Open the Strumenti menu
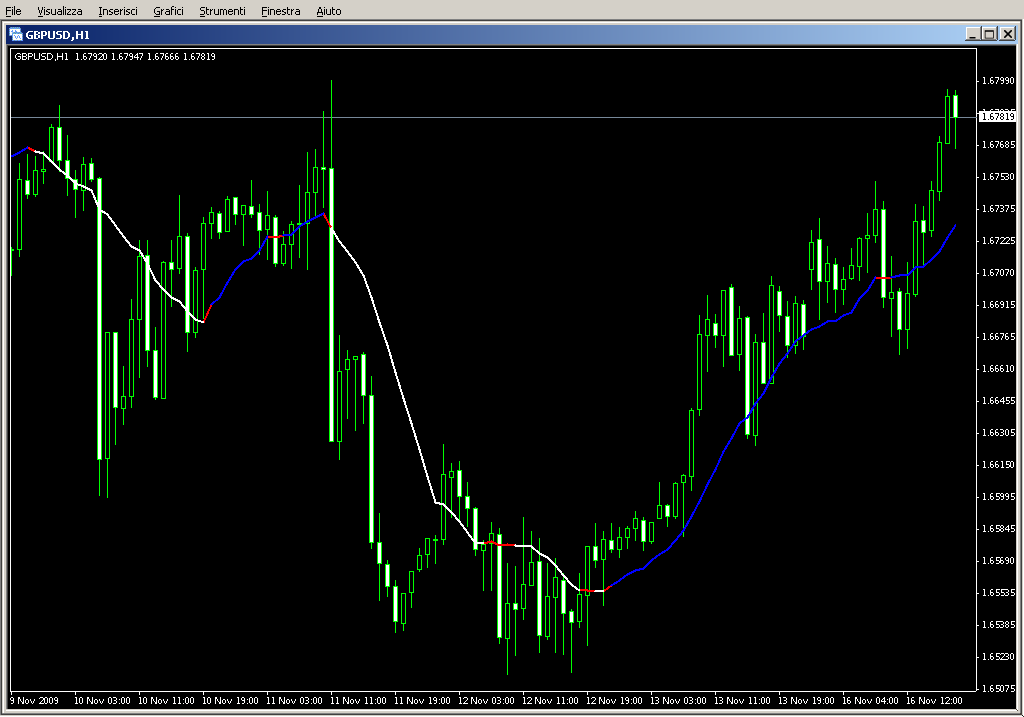This screenshot has height=717, width=1024. [x=222, y=11]
